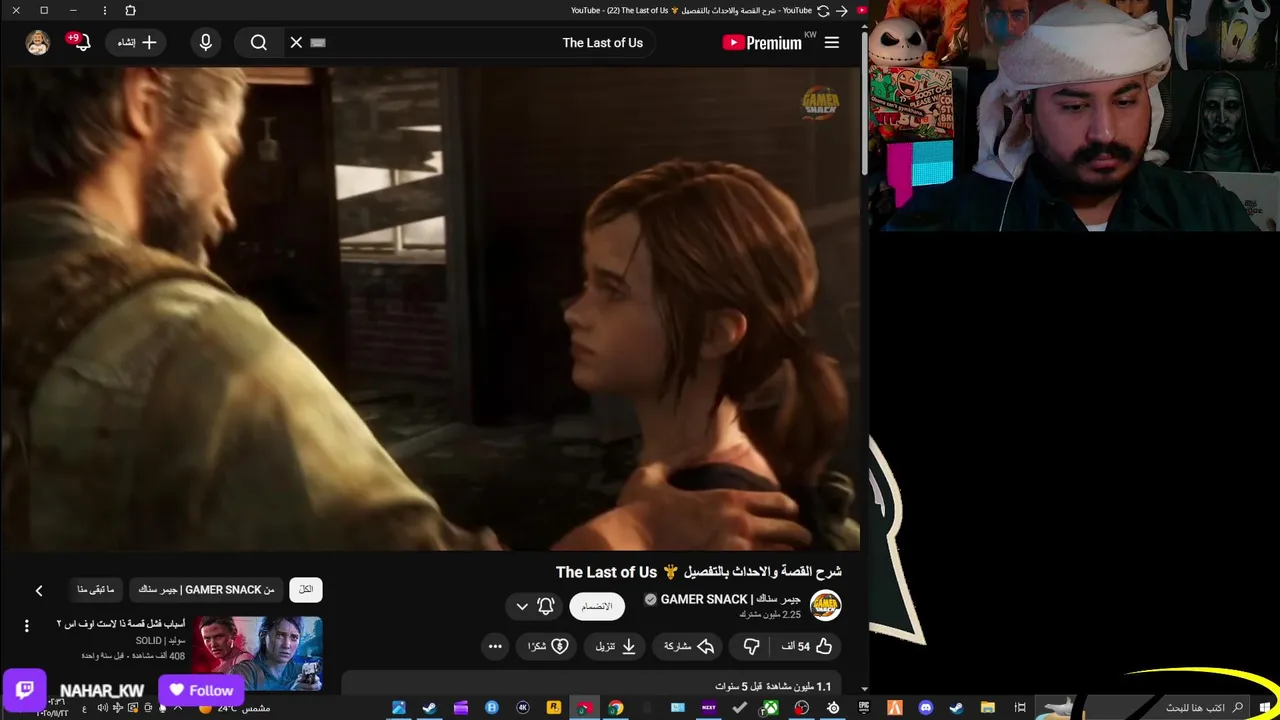Download the video via تنزيل button

[616, 646]
